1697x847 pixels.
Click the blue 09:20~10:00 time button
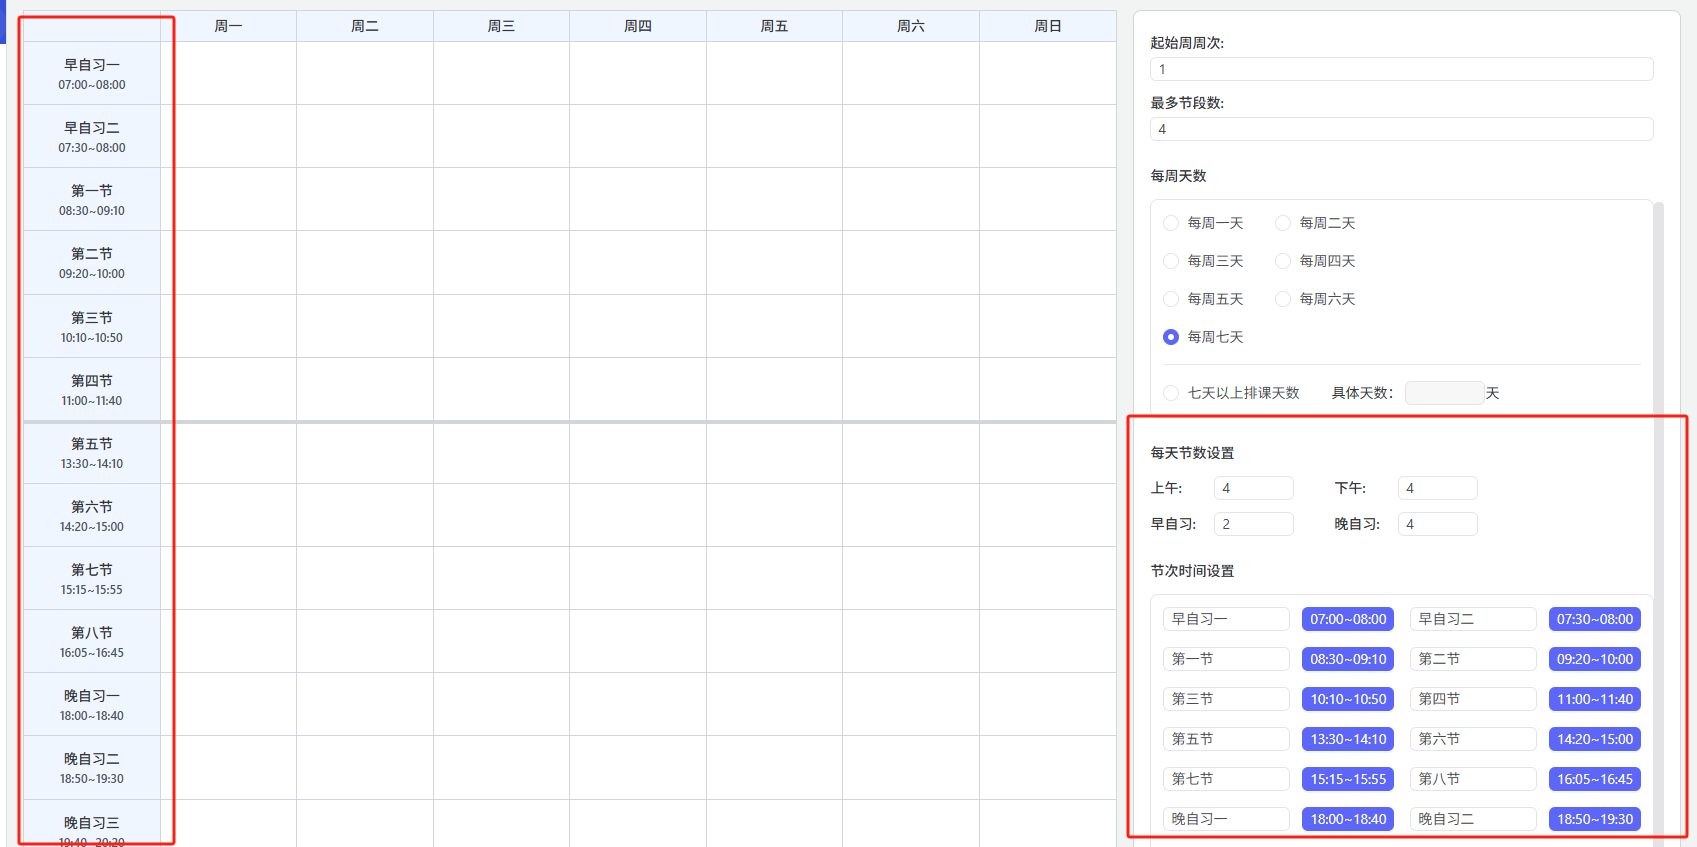point(1595,659)
